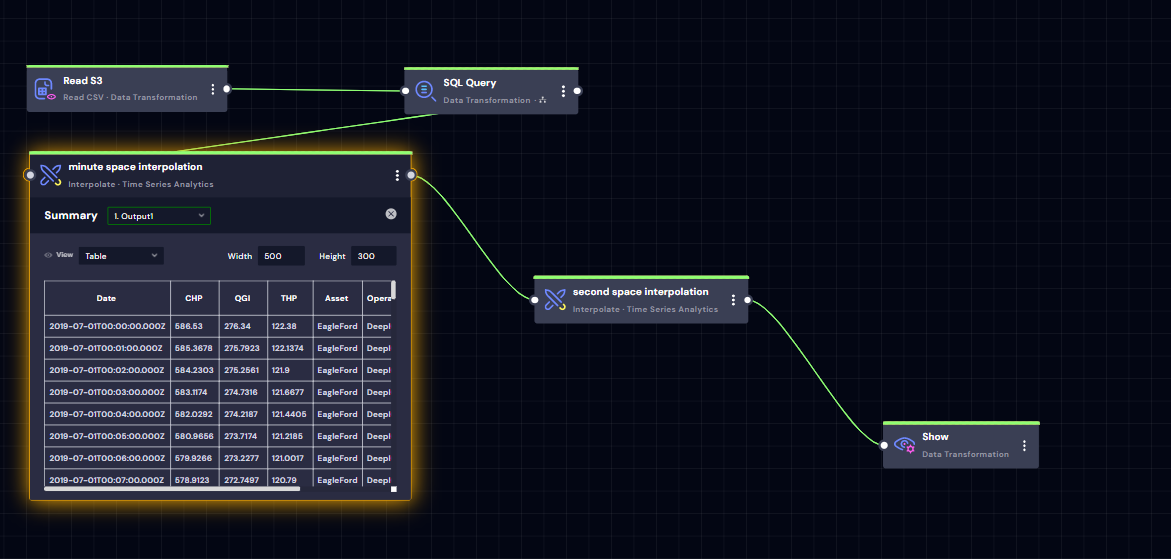Click the CHP column header

tap(195, 298)
